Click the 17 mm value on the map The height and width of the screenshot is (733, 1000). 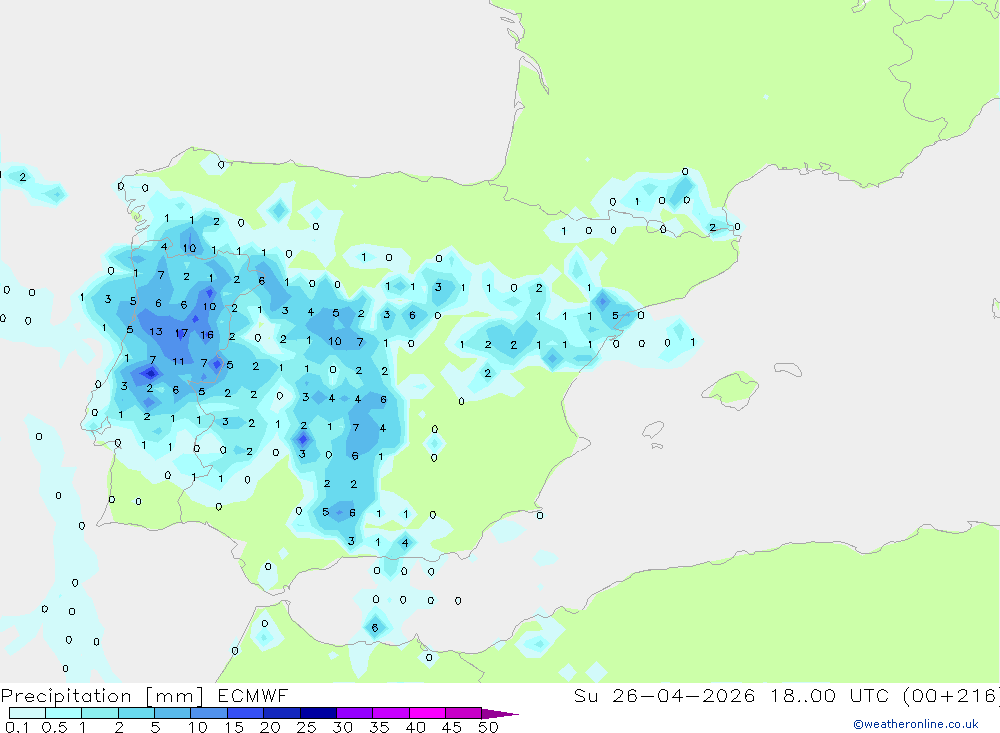click(x=182, y=334)
